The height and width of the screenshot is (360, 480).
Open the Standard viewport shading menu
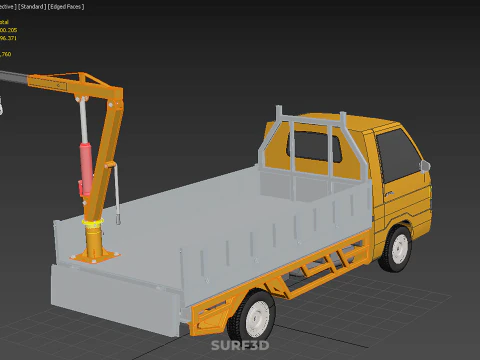coord(32,7)
